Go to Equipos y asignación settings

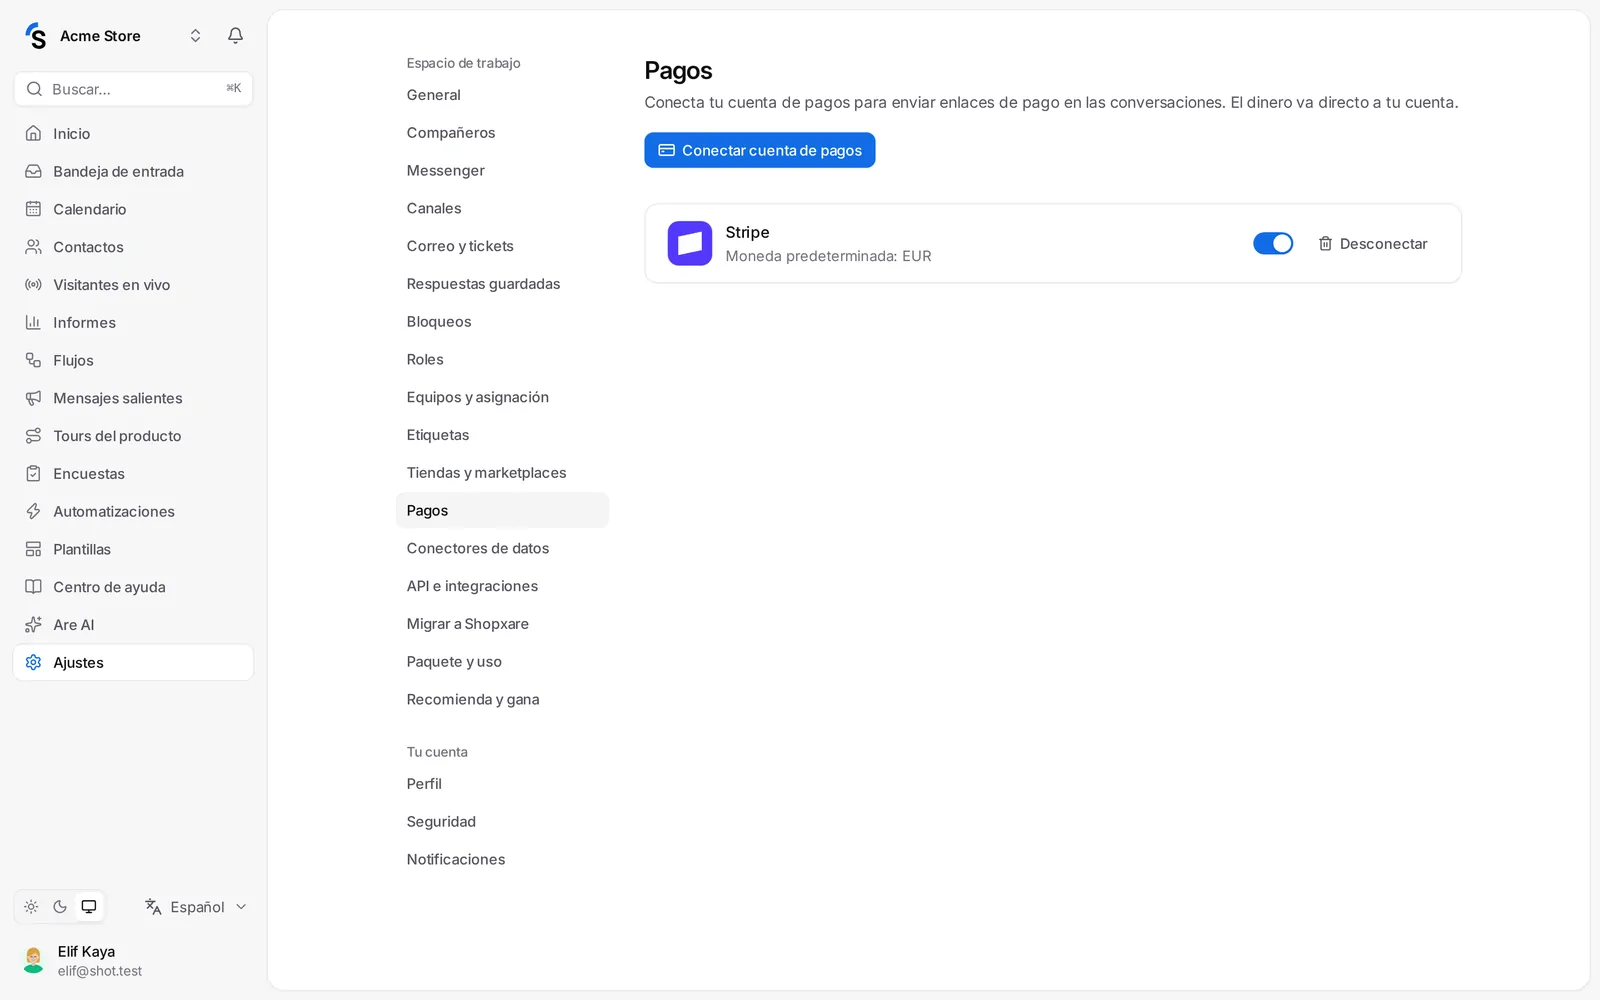[x=502, y=397]
